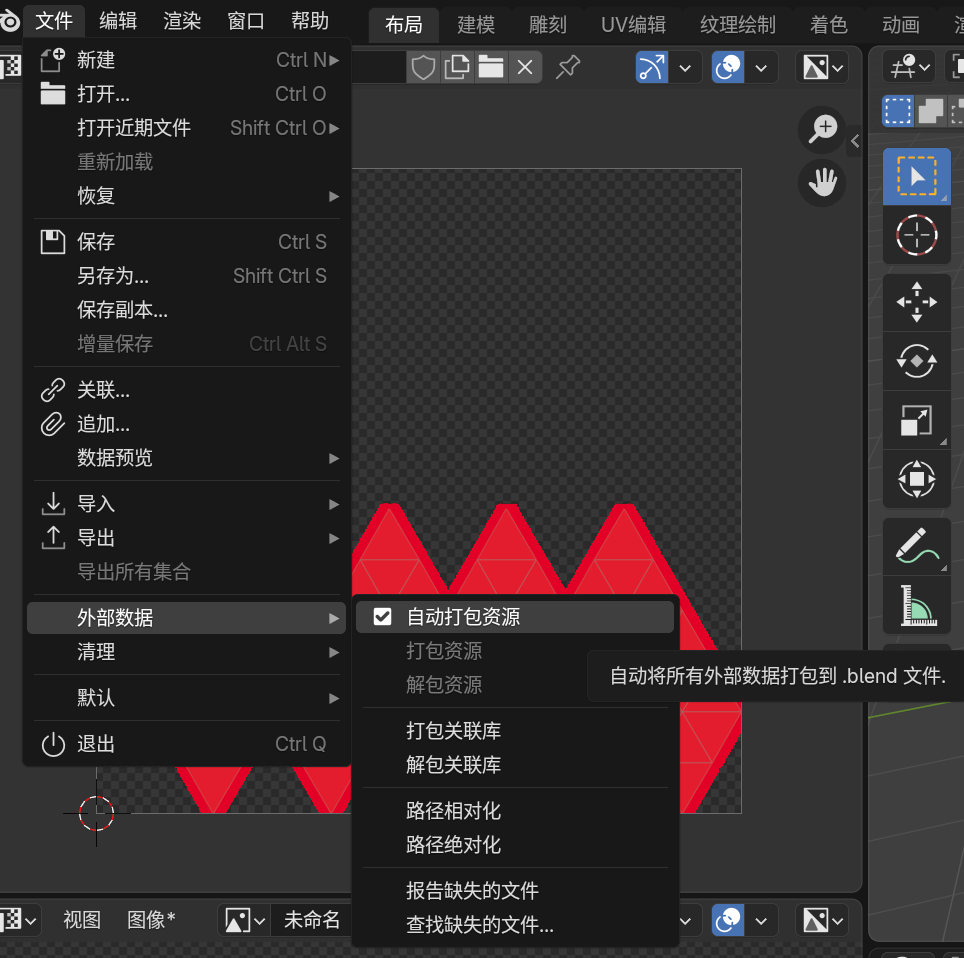Viewport: 964px width, 958px height.
Task: Click the fake user shield icon
Action: [x=423, y=67]
